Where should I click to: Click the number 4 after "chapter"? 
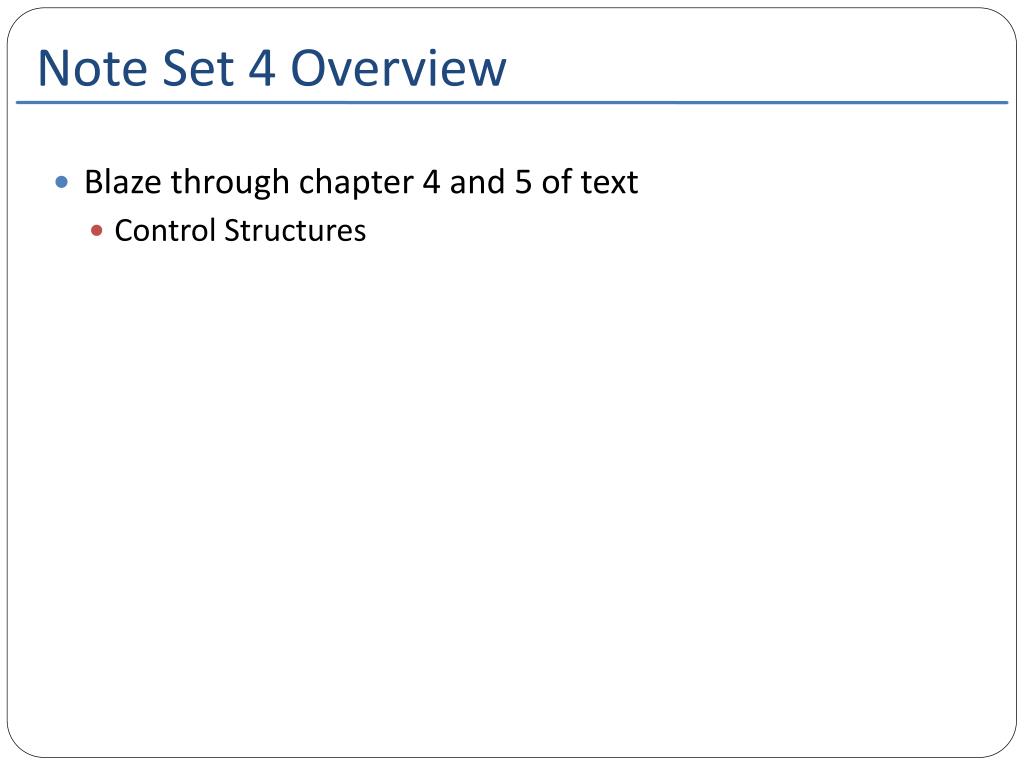431,182
